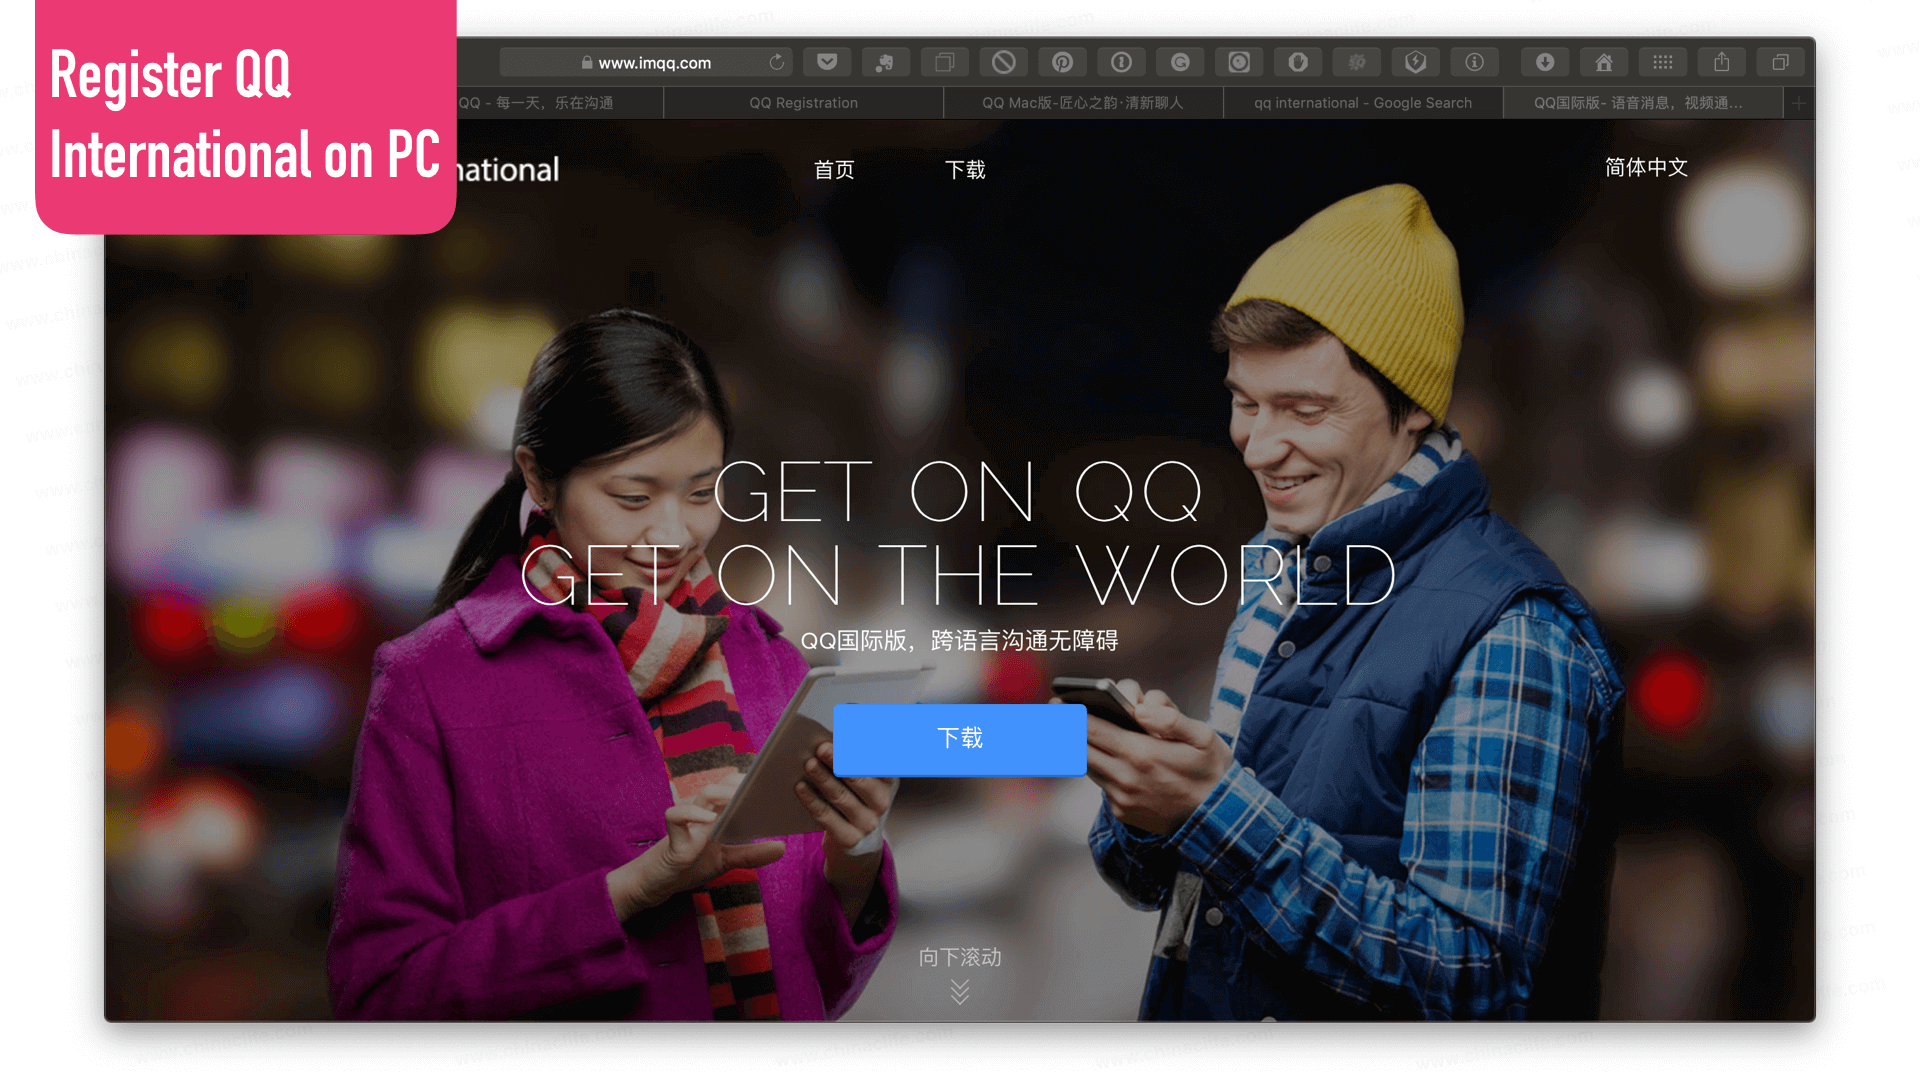Viewport: 1920px width, 1080px height.
Task: Click the blue 下载 download button
Action: tap(960, 739)
